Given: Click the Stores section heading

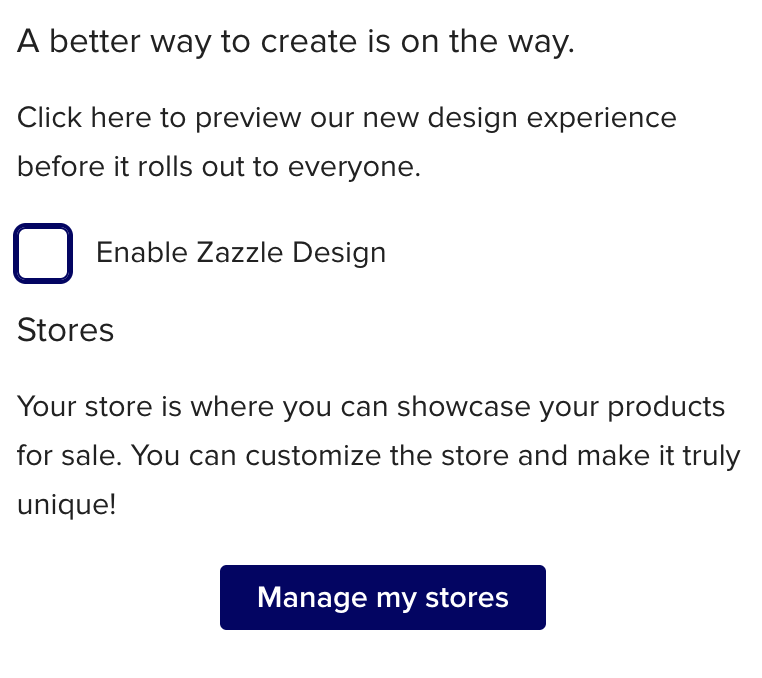Looking at the screenshot, I should [x=66, y=330].
